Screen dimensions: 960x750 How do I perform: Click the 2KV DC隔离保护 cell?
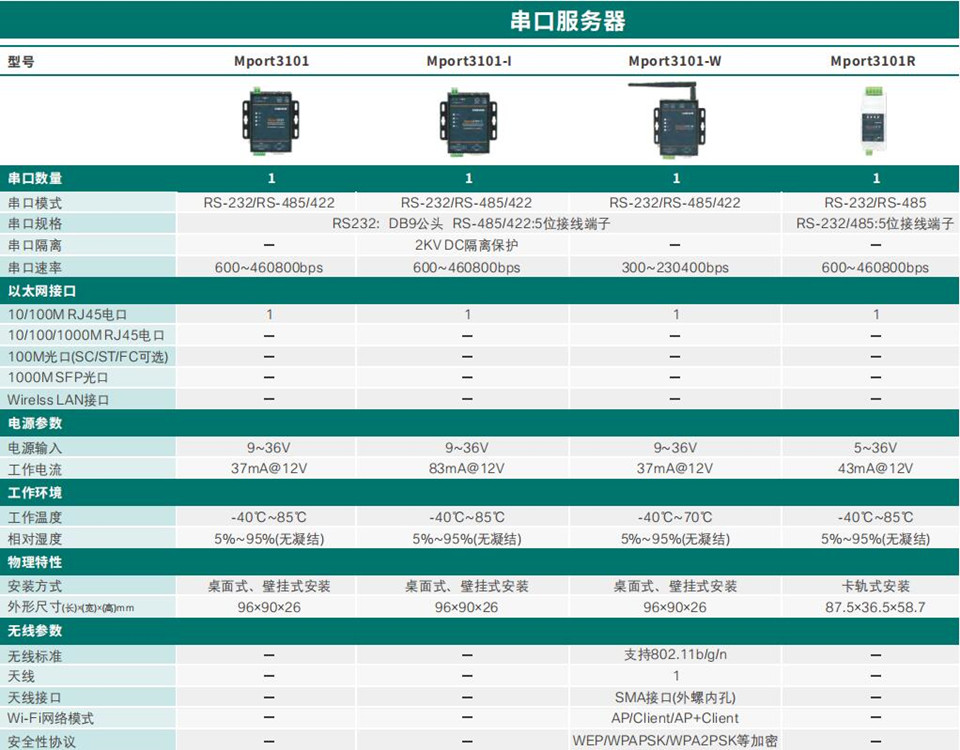467,245
